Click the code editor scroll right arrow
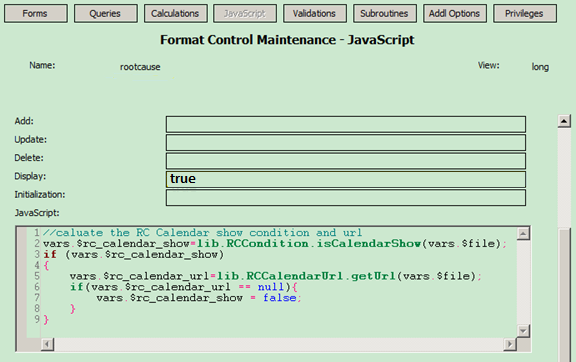This screenshot has width=576, height=362. (x=510, y=344)
